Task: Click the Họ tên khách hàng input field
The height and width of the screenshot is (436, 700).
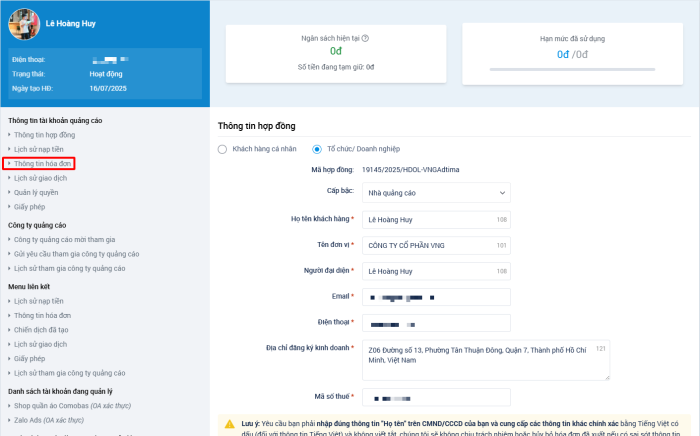Action: tap(436, 219)
